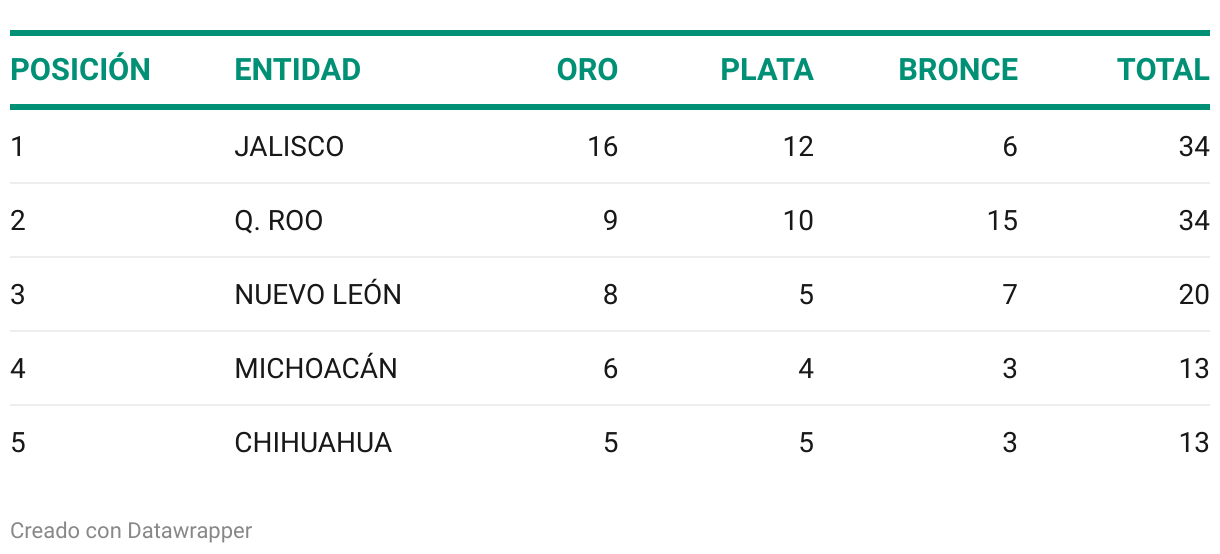
Task: Select Nuevo León's bronze count of 7
Action: click(1010, 295)
